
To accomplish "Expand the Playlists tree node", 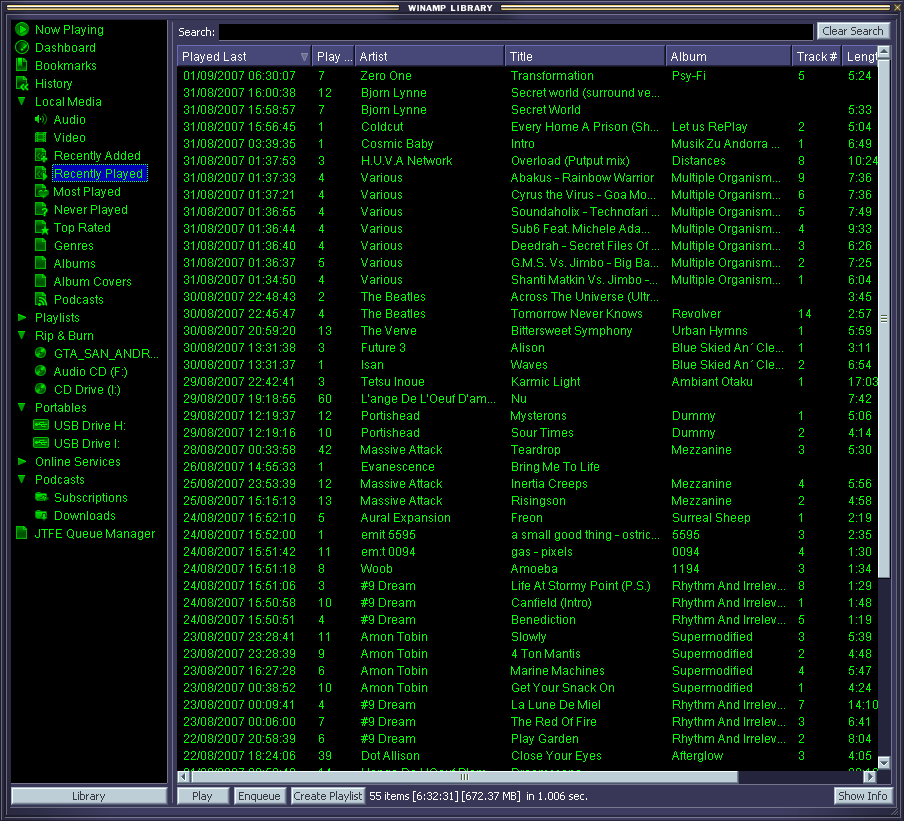I will coord(22,317).
